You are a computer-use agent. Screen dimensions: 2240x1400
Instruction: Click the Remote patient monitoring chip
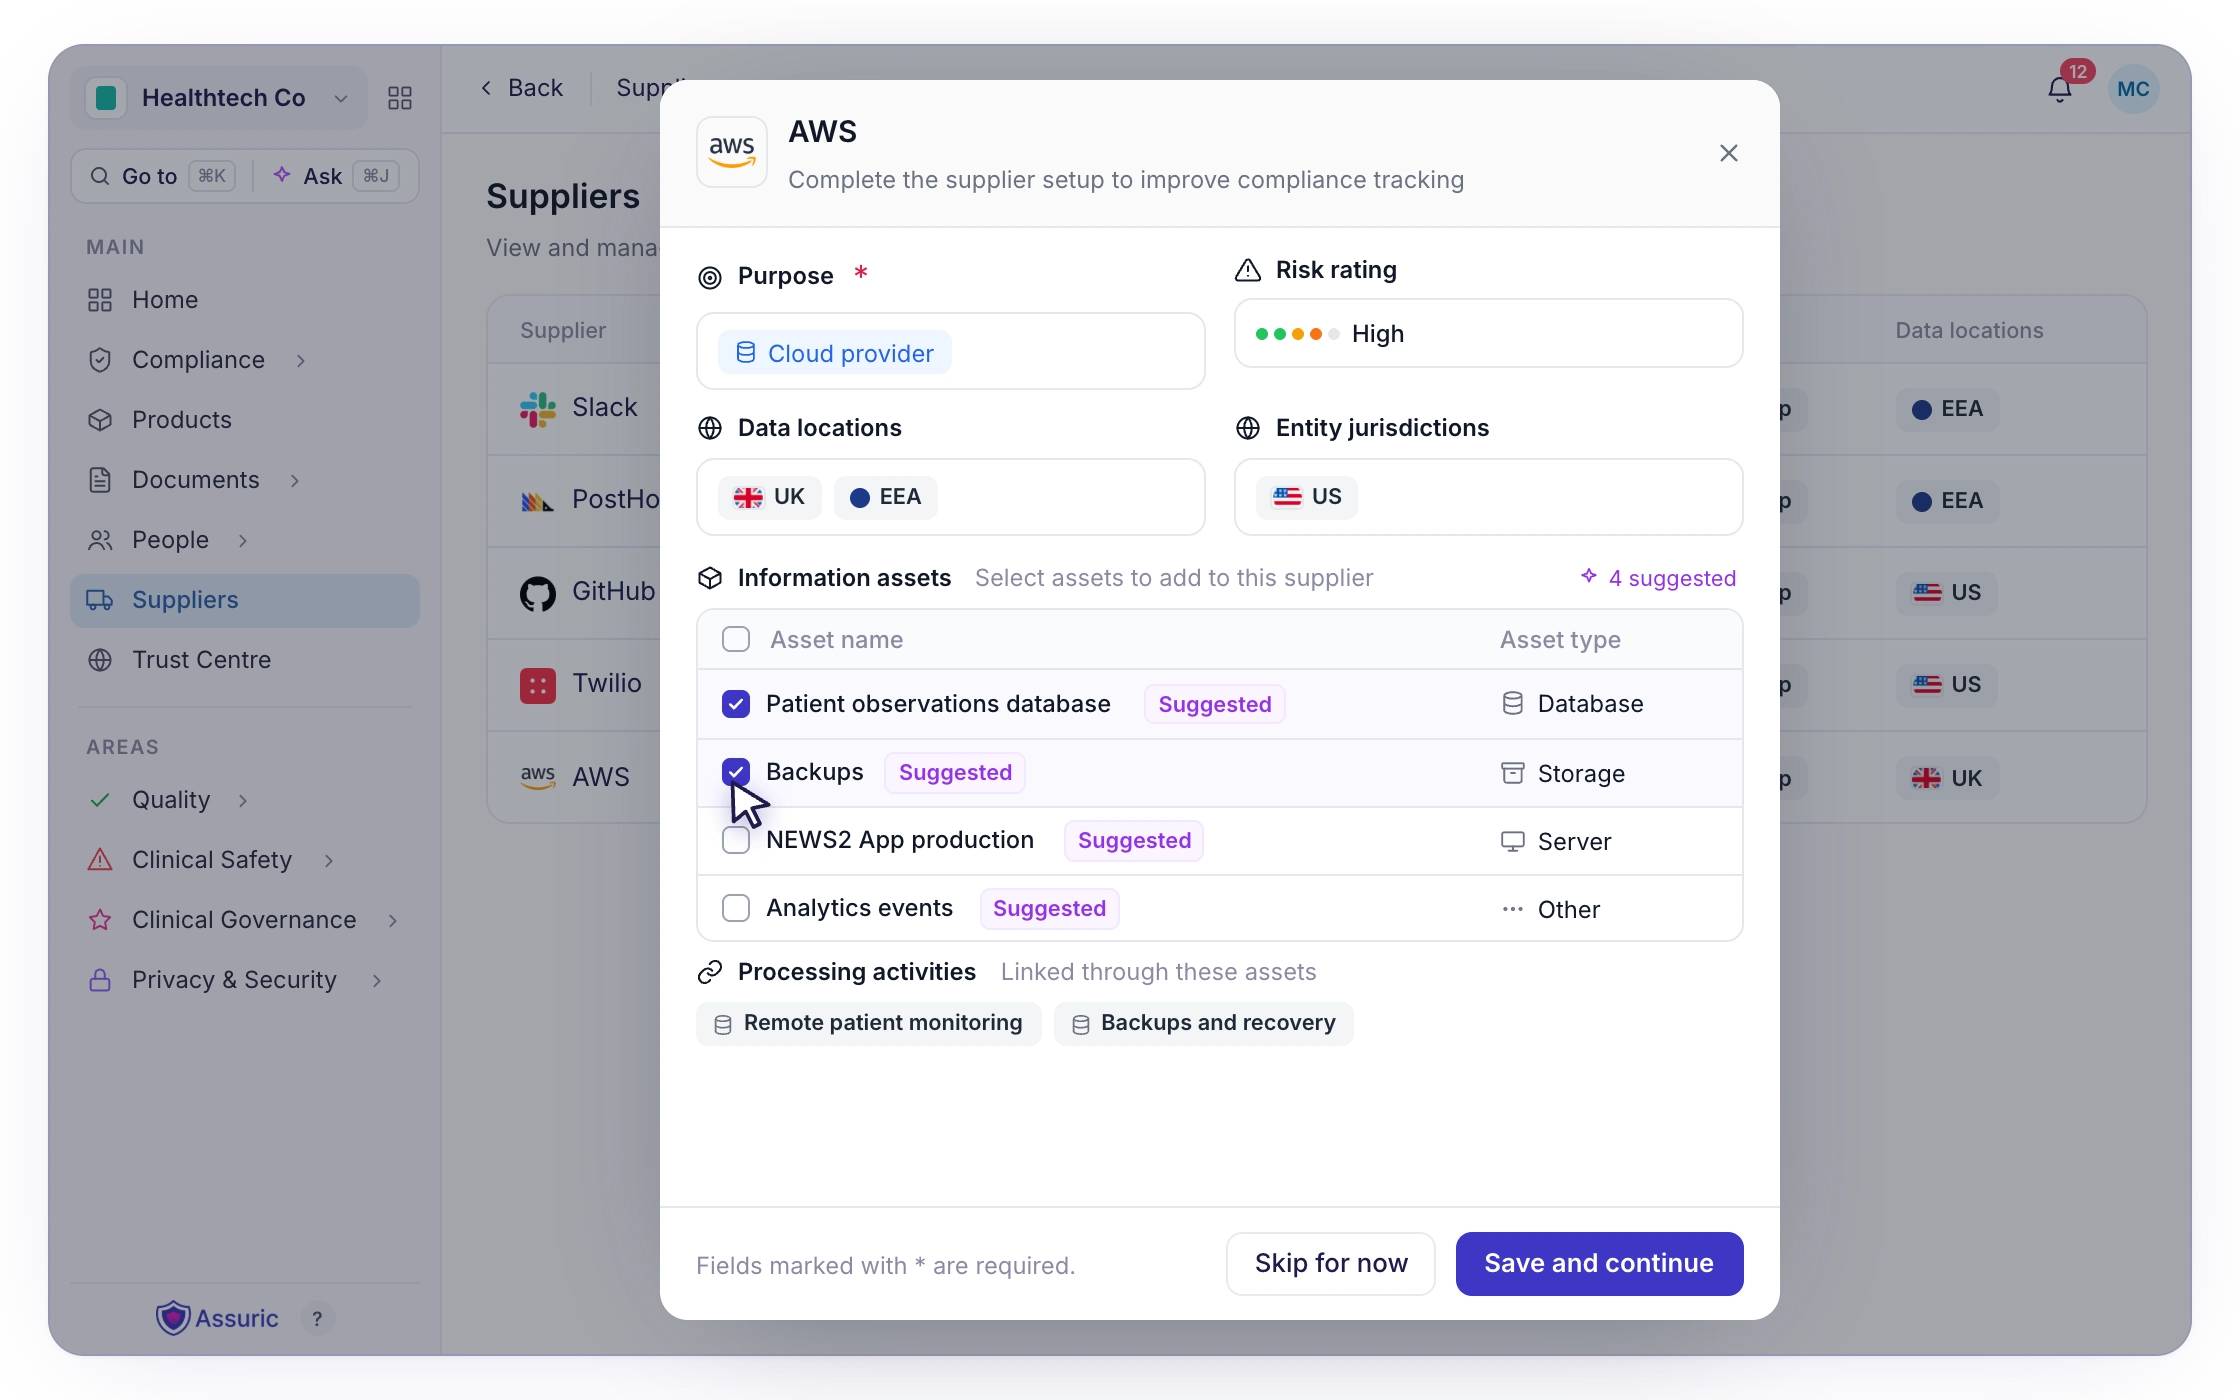(868, 1023)
